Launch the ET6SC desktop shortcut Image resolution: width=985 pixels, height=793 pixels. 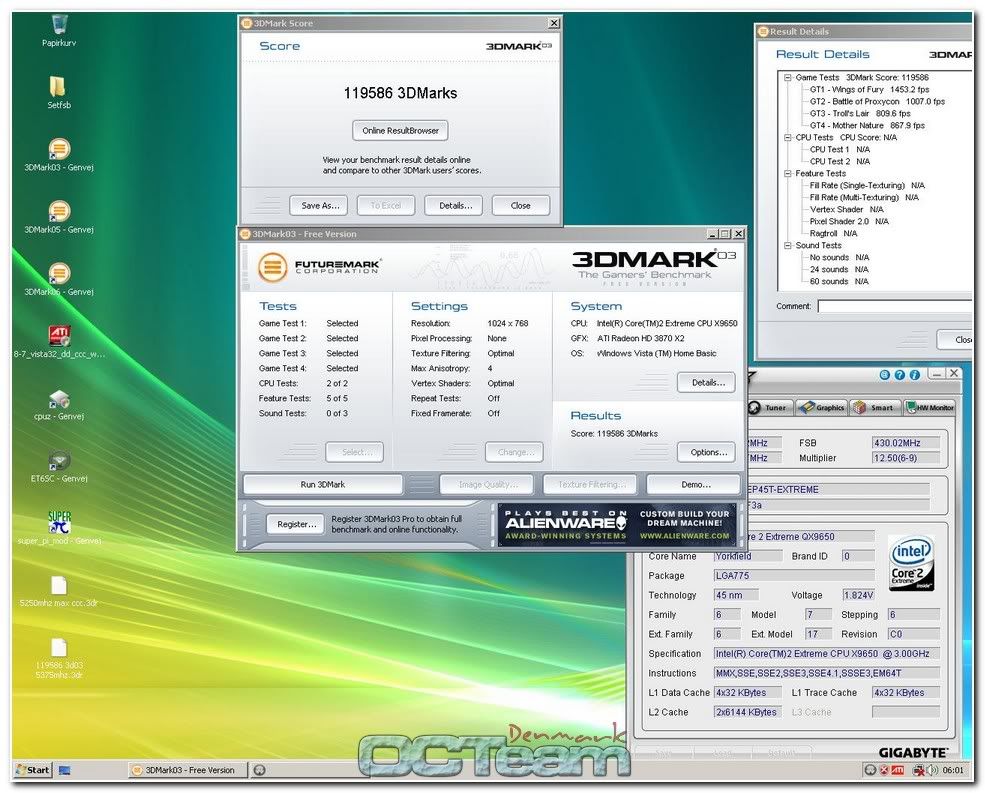click(59, 461)
